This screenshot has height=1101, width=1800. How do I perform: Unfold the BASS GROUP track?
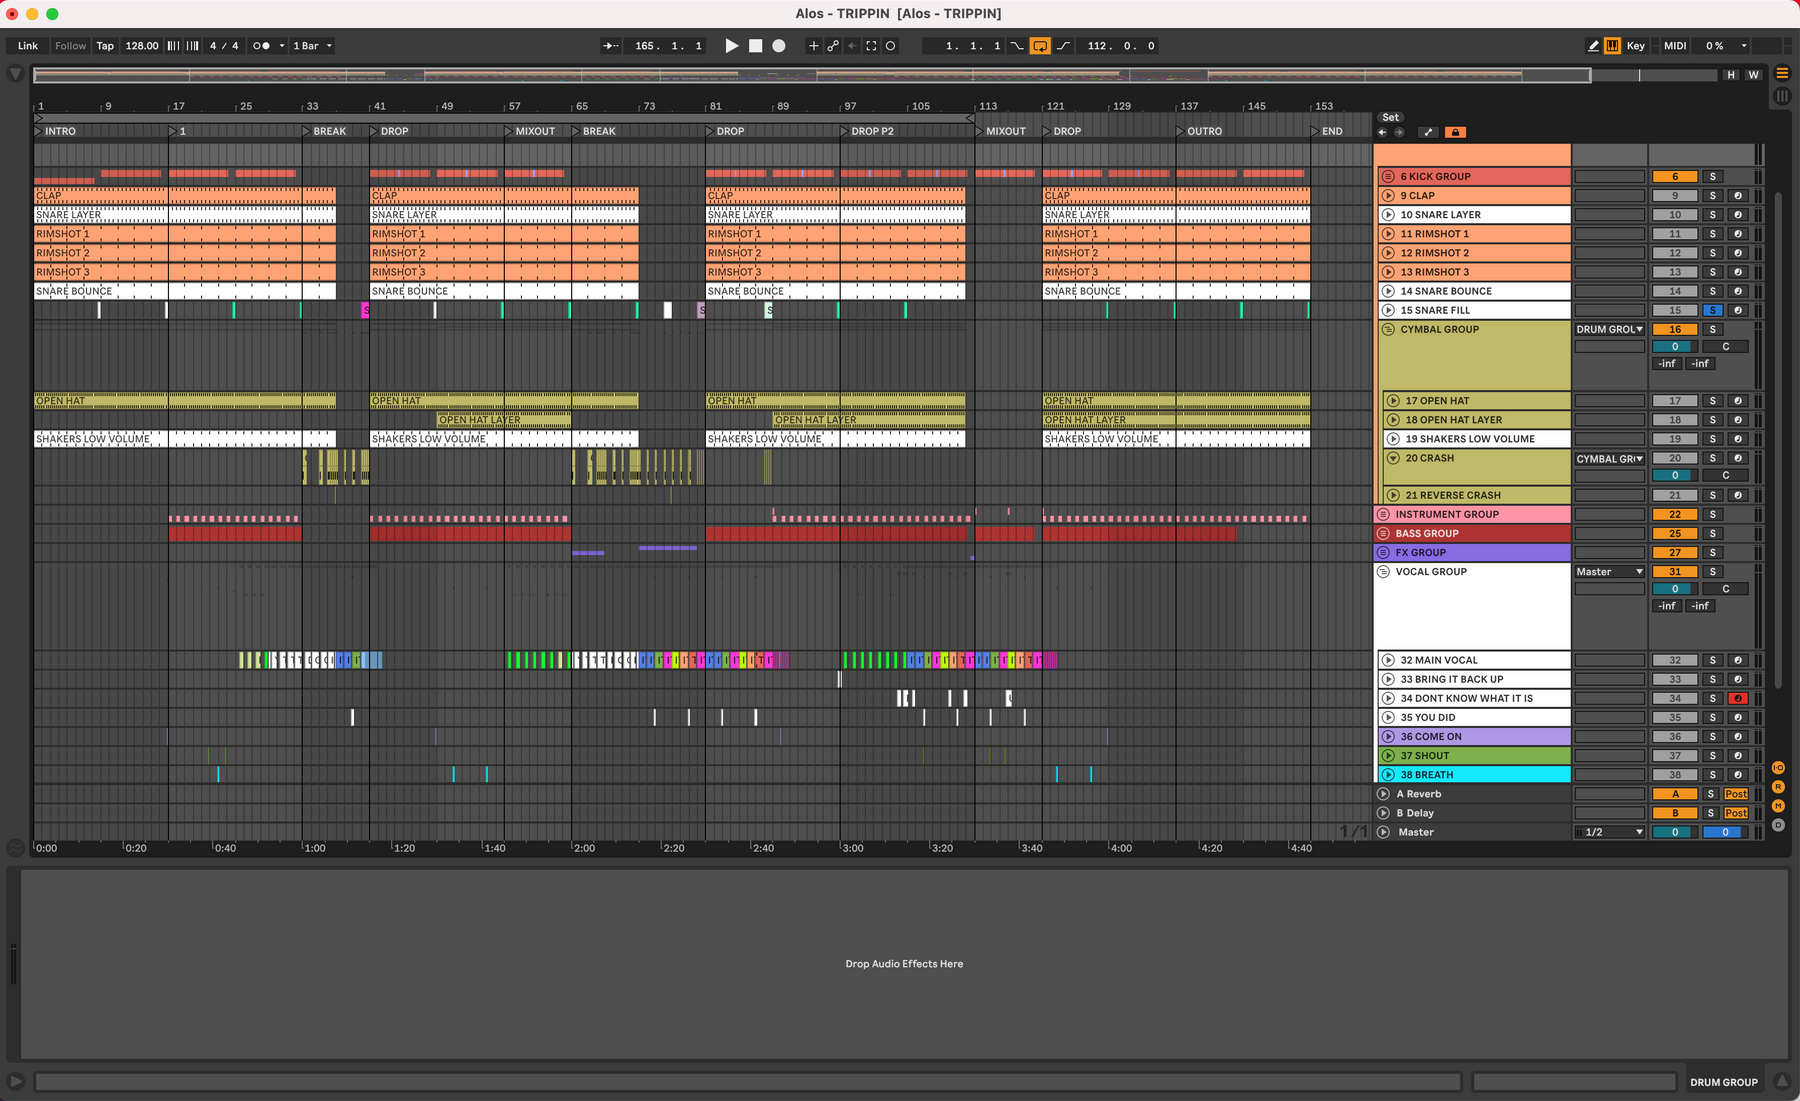[1383, 533]
